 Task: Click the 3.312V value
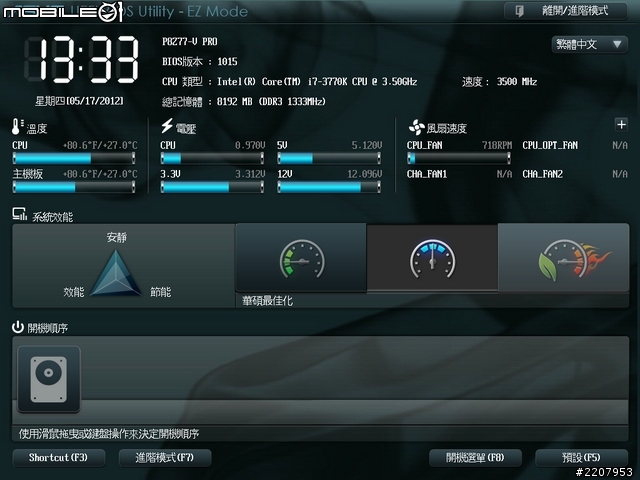click(x=250, y=174)
